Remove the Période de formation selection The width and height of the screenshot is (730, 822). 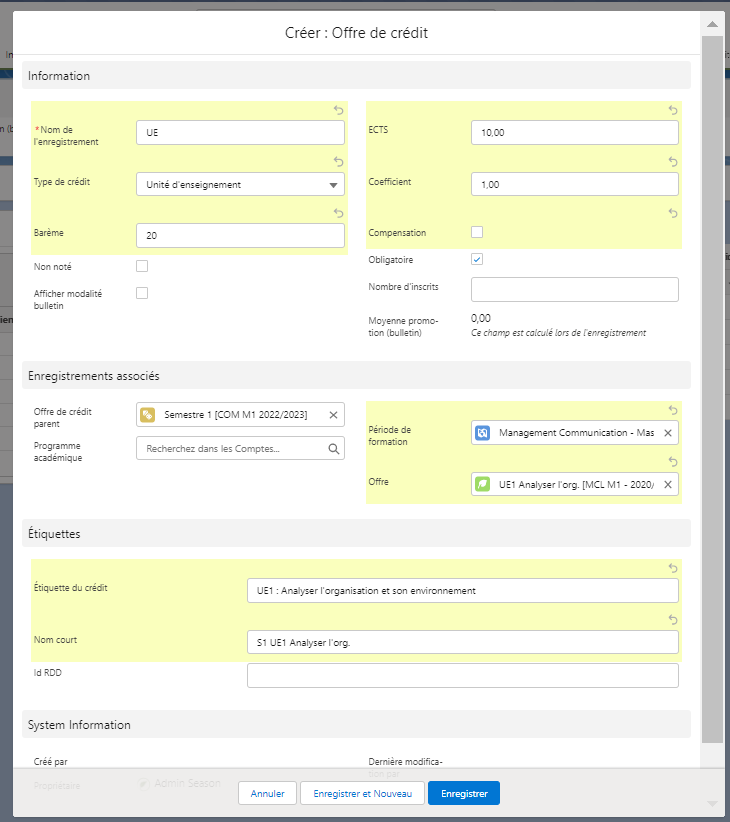pos(668,433)
